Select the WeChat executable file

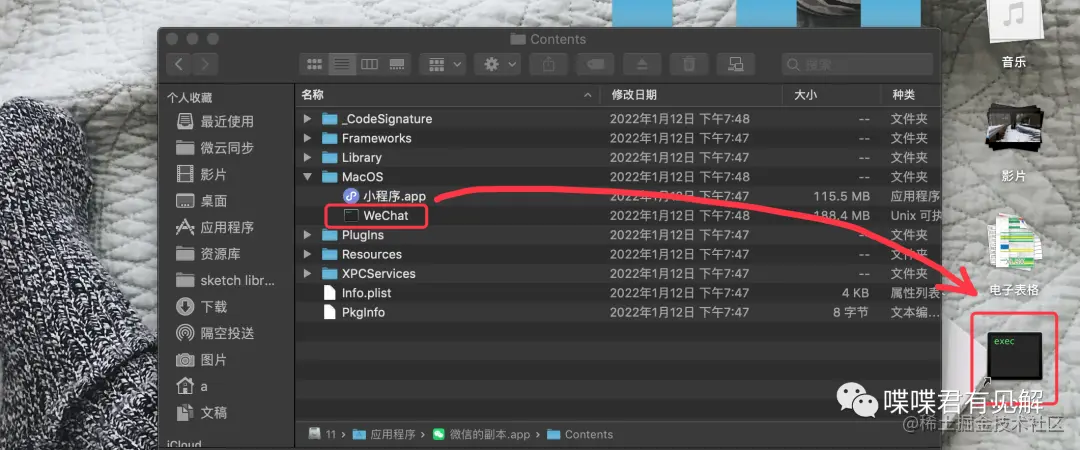pos(376,216)
